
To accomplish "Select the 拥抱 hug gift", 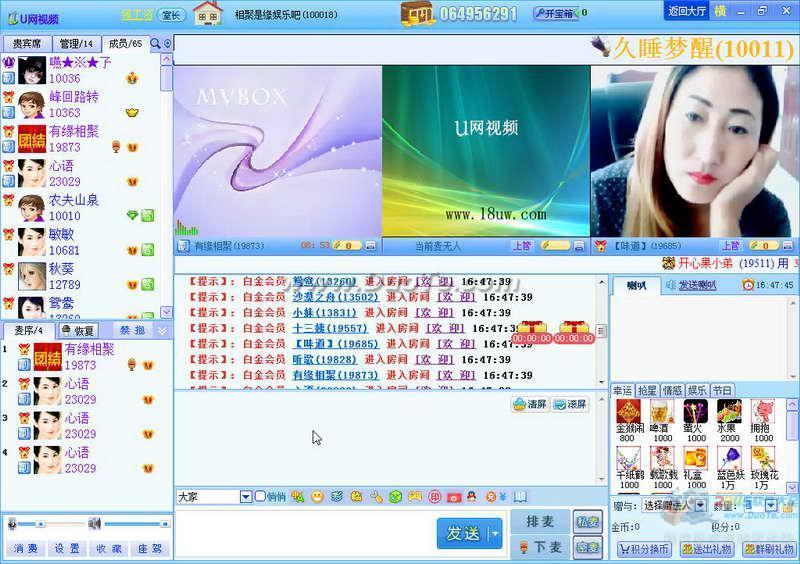I will (763, 411).
